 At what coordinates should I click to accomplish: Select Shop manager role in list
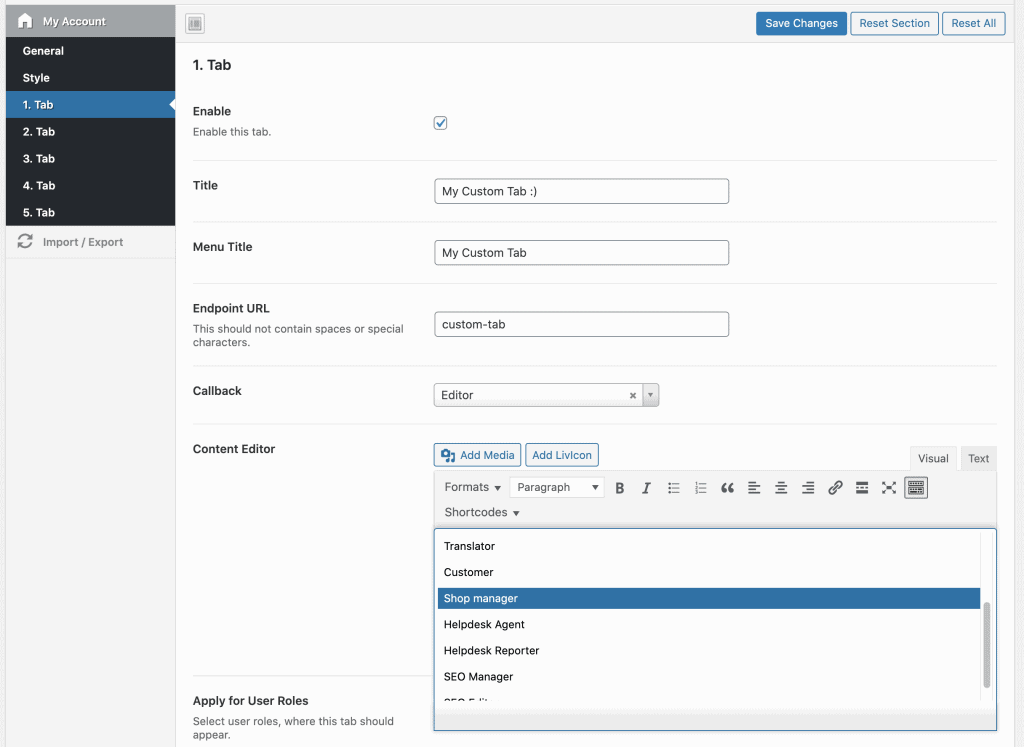point(709,598)
